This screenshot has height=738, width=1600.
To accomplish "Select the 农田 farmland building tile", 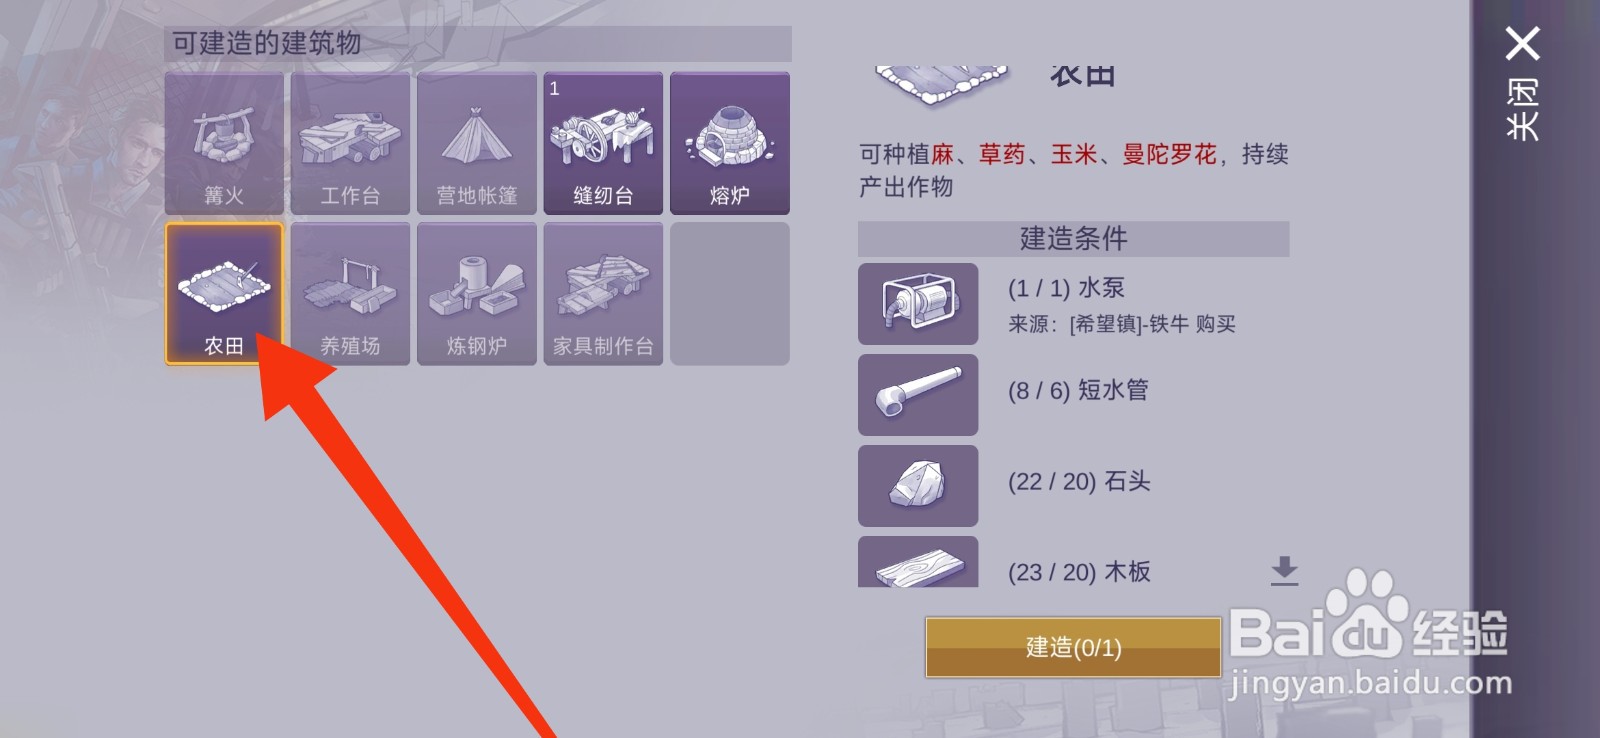I will coord(224,294).
